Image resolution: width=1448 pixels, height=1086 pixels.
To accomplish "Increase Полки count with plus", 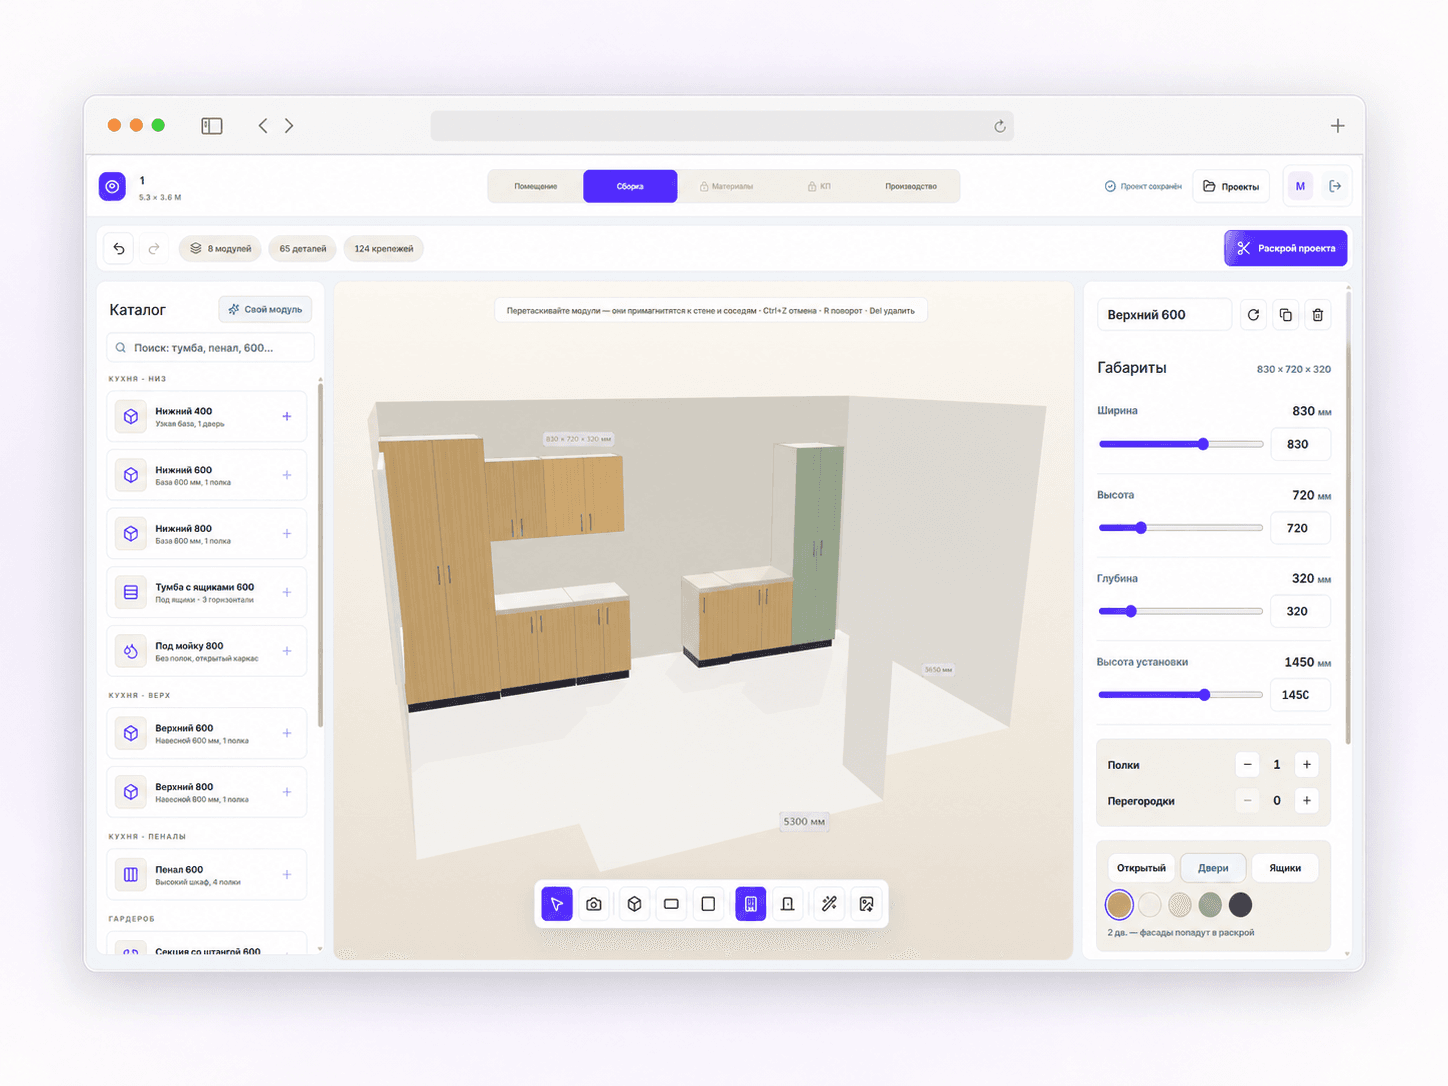I will (1307, 765).
